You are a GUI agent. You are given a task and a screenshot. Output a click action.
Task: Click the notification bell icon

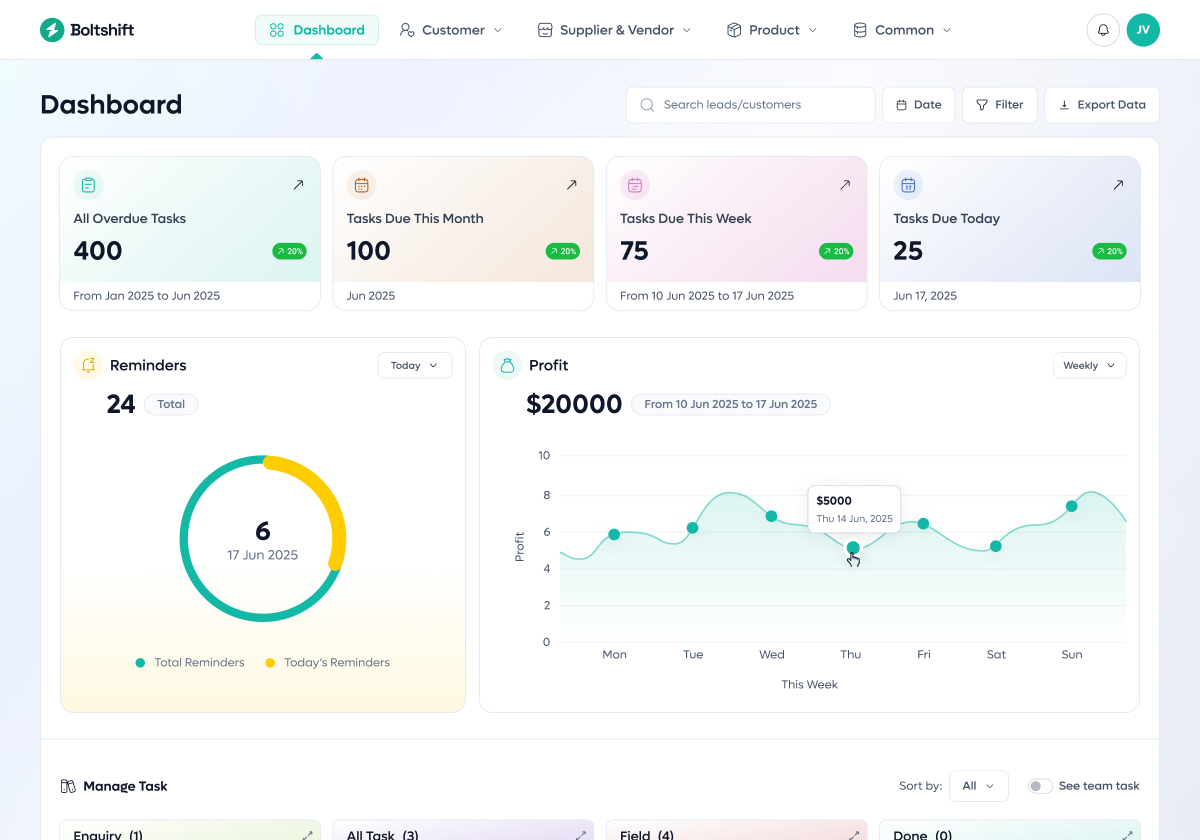pos(1103,30)
